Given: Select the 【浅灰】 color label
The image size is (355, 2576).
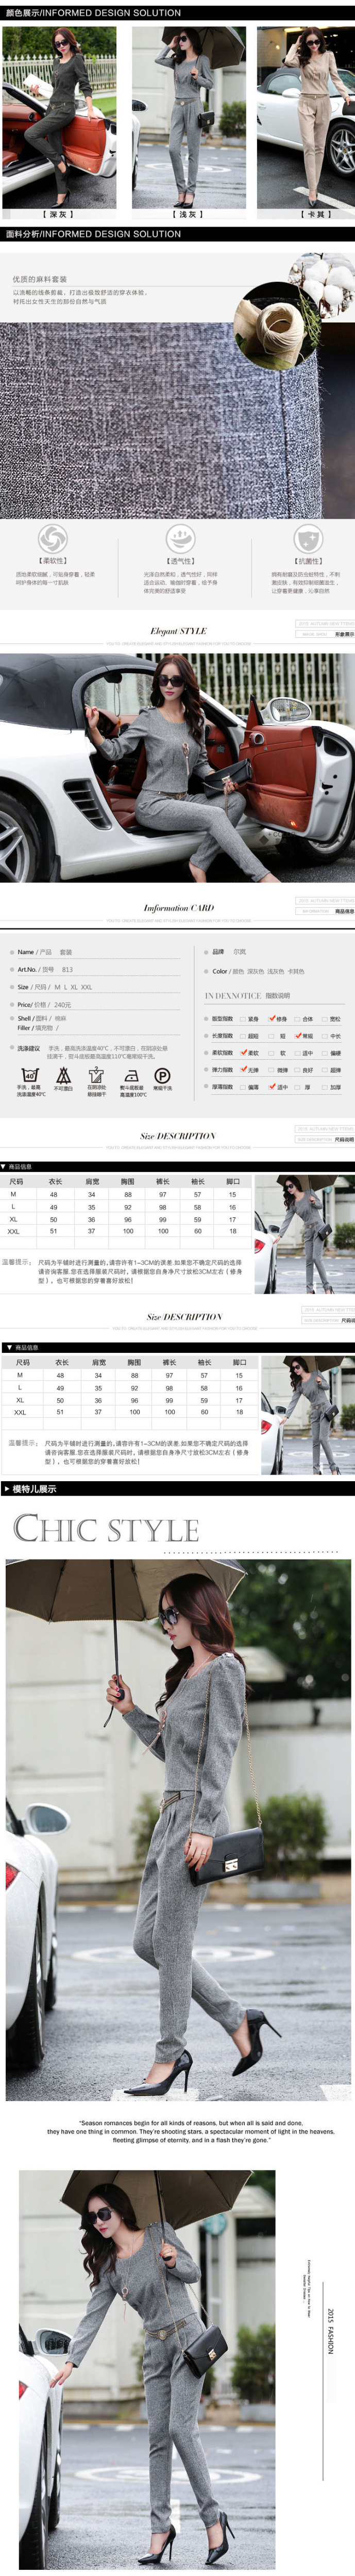Looking at the screenshot, I should 188,214.
